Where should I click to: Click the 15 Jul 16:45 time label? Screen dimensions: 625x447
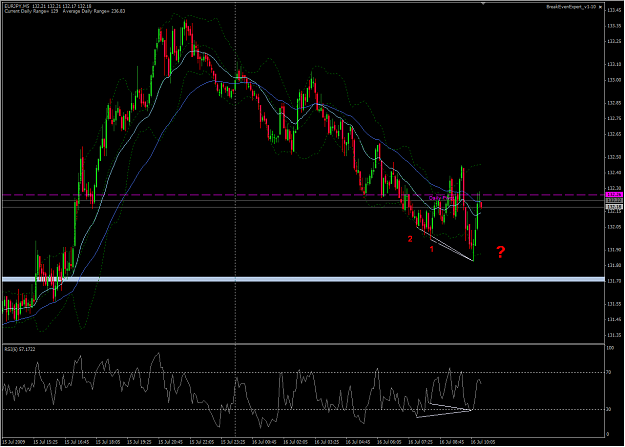(77, 442)
